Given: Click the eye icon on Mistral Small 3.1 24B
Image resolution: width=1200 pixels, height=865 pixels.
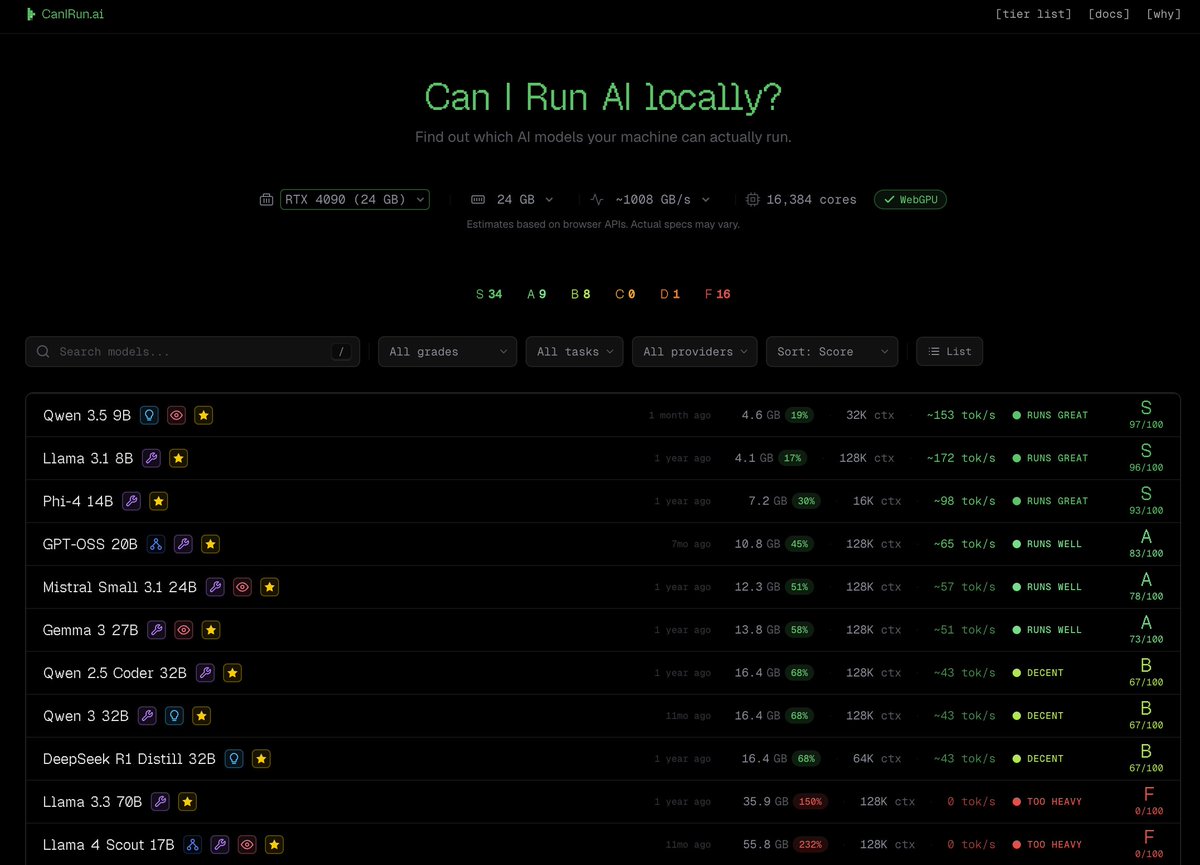Looking at the screenshot, I should (242, 587).
